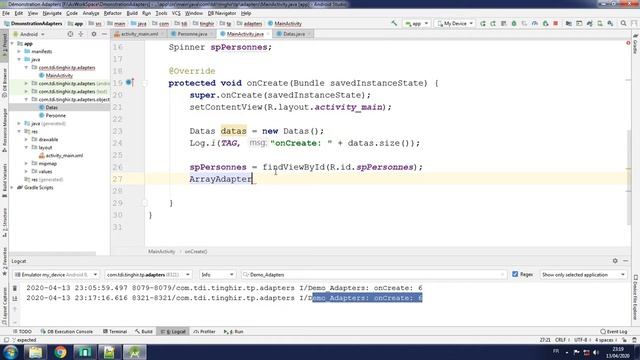The height and width of the screenshot is (360, 640).
Task: Open the Profiler tool window button
Action: (x=204, y=331)
